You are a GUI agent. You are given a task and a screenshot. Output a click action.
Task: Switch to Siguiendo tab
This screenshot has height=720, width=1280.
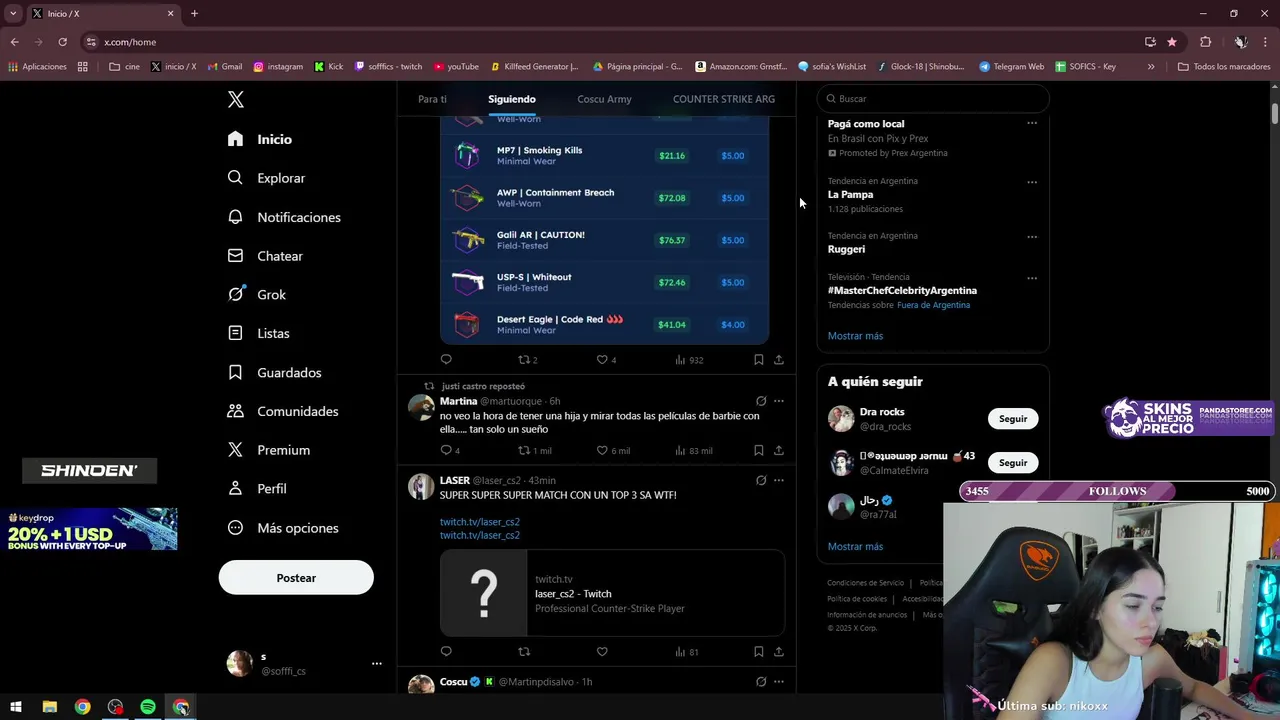click(512, 99)
